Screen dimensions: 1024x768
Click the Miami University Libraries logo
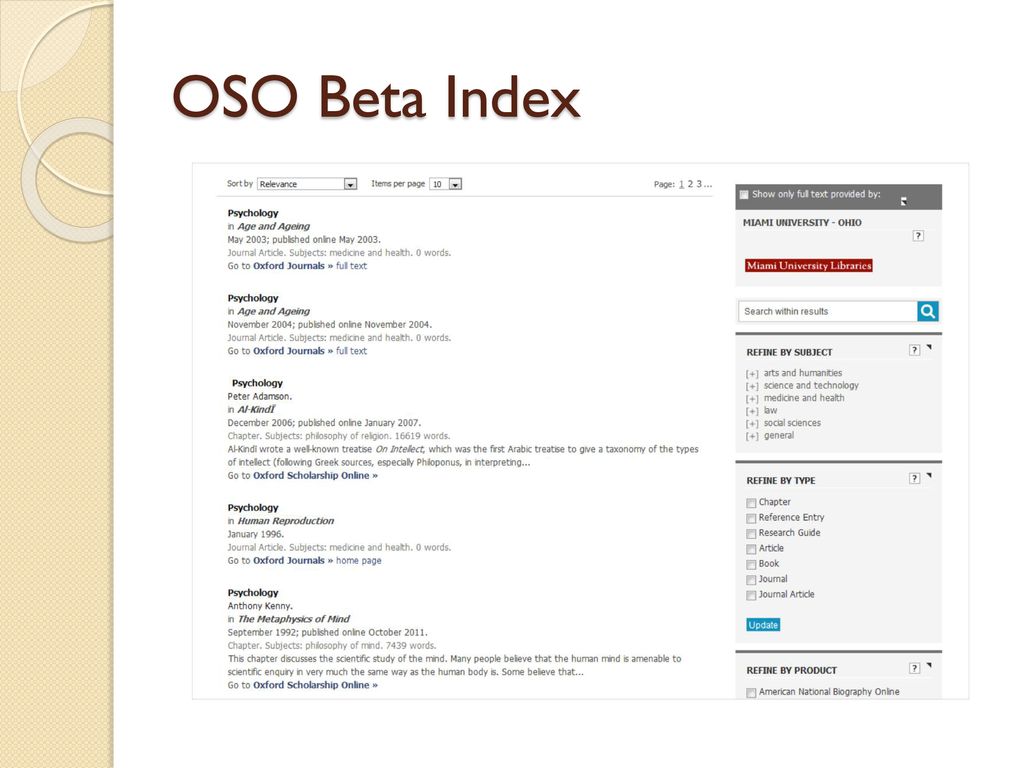tap(808, 266)
